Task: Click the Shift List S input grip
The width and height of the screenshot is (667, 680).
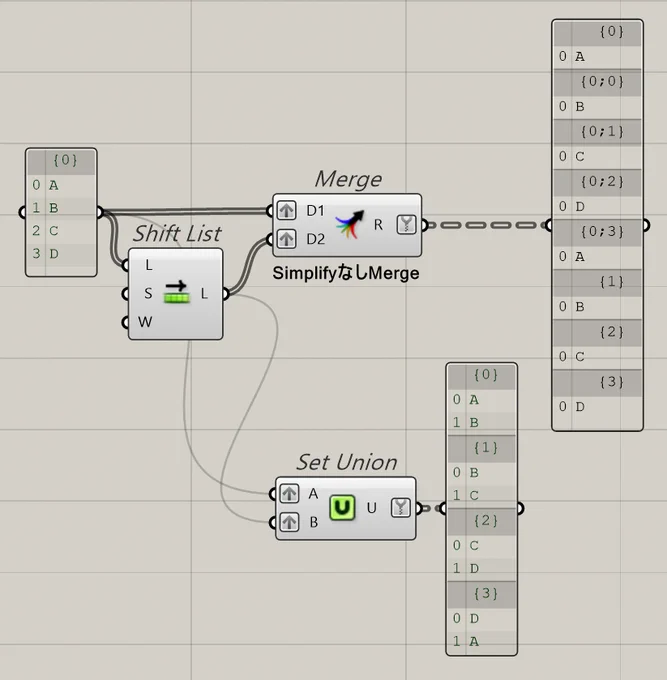Action: [126, 294]
